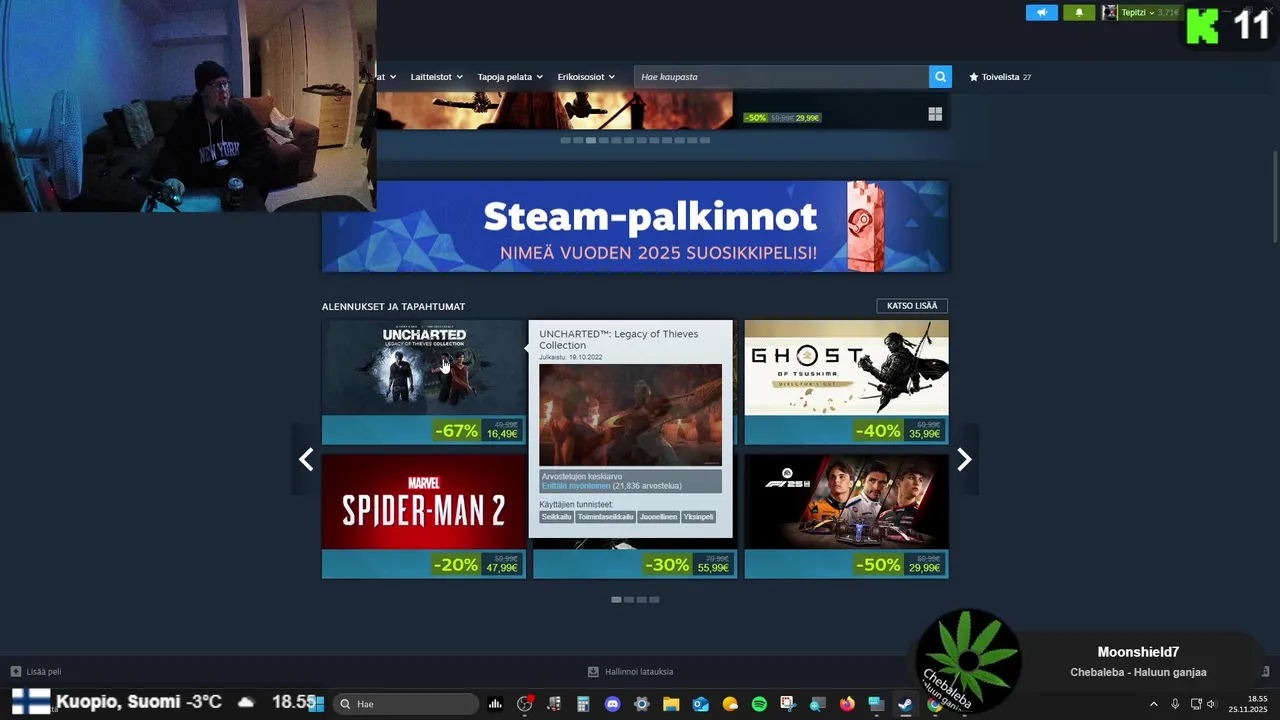Expand the Laitteistot dropdown menu
The width and height of the screenshot is (1280, 720).
coord(437,77)
